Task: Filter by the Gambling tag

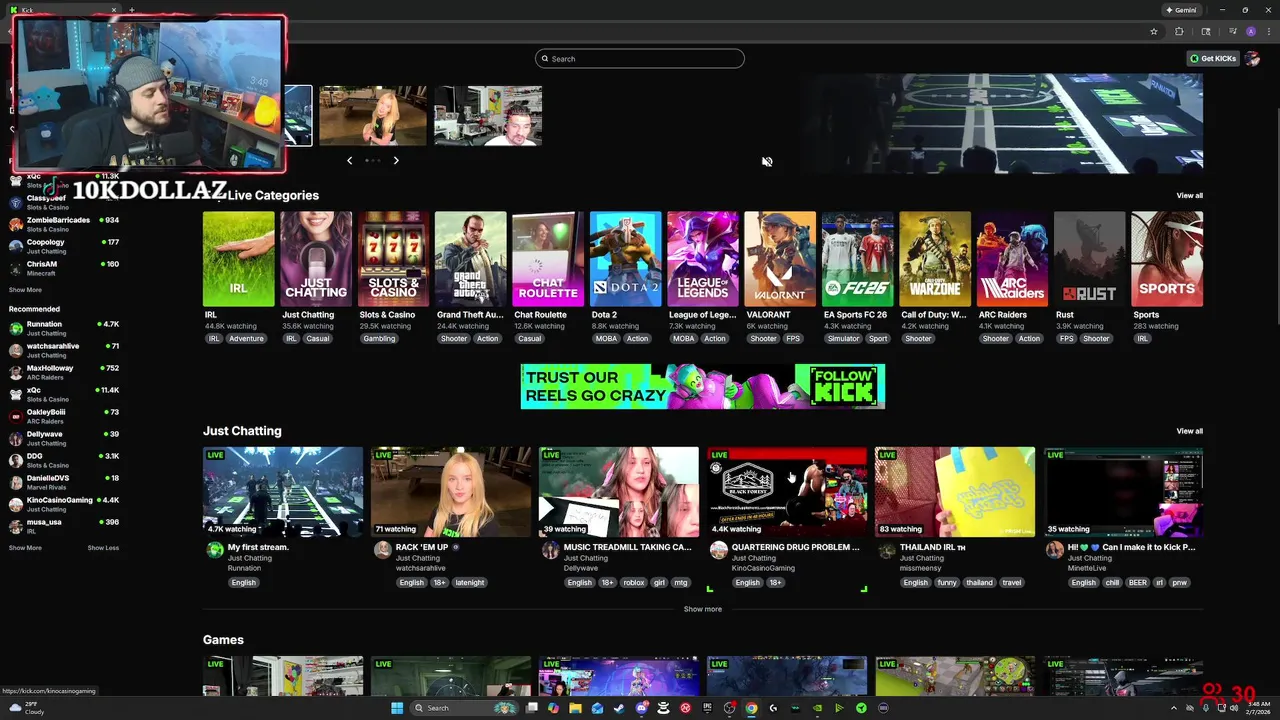Action: point(379,339)
